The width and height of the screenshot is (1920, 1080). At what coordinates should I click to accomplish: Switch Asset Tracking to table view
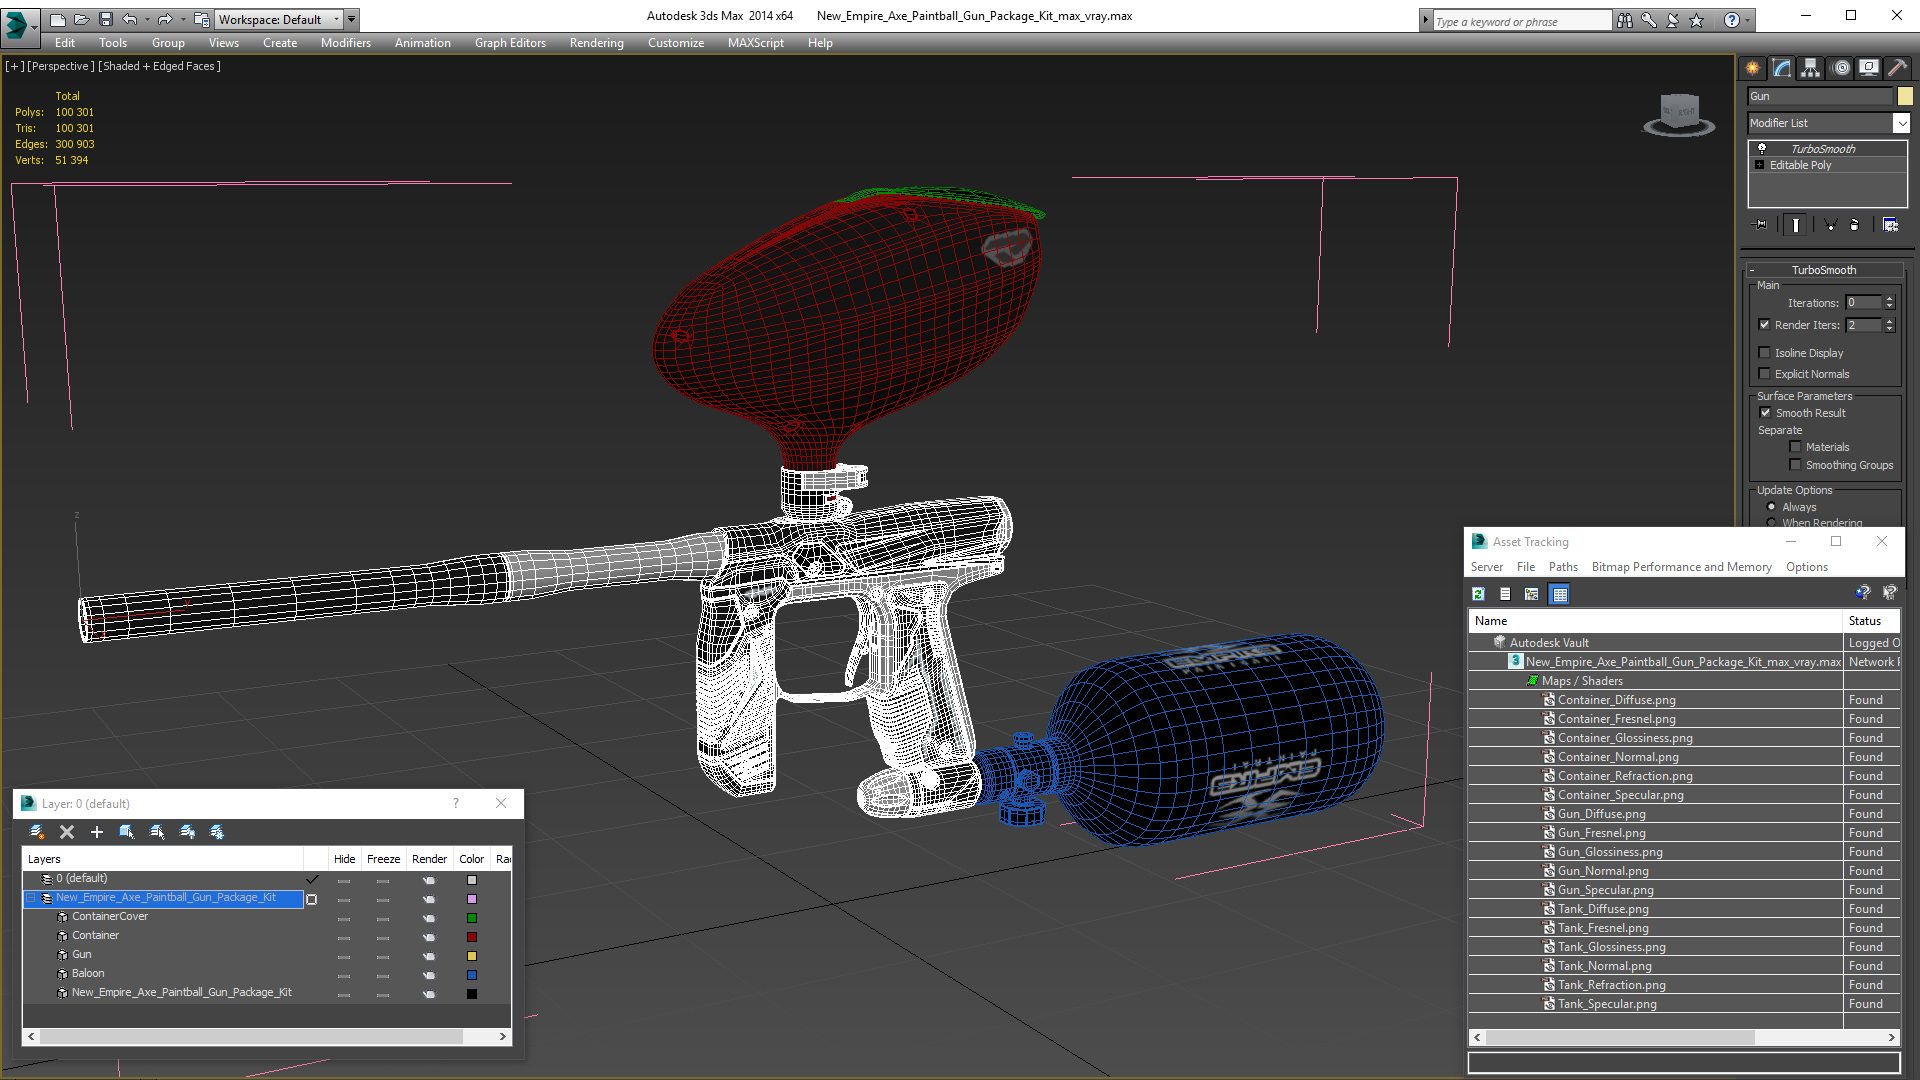coord(1559,594)
